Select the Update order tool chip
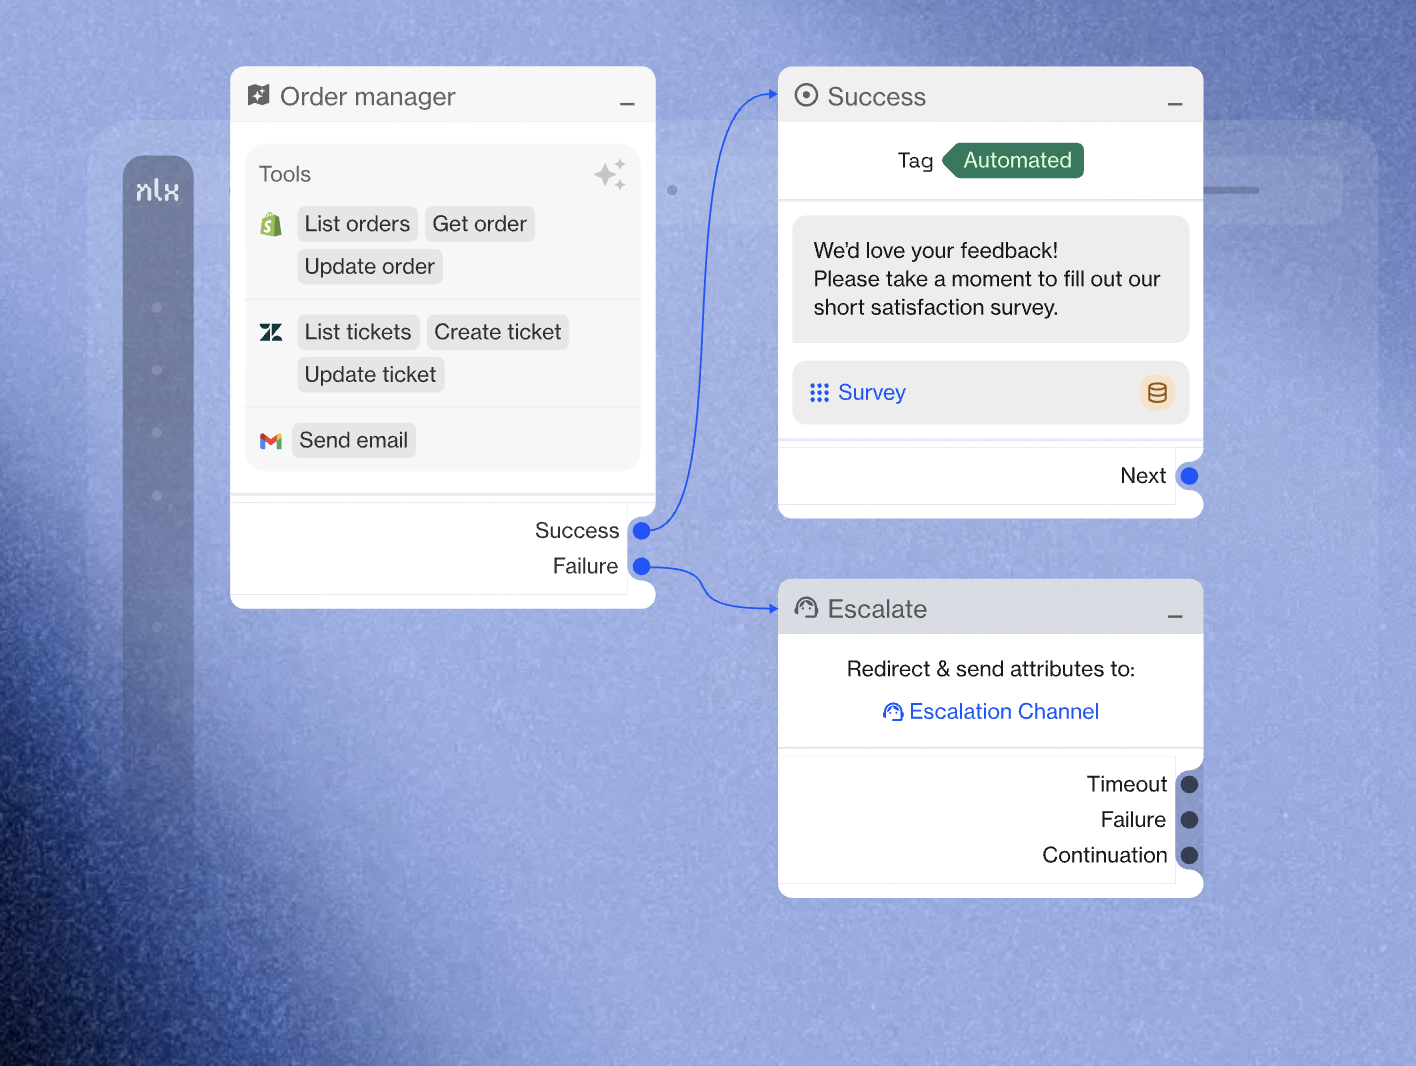 369,267
